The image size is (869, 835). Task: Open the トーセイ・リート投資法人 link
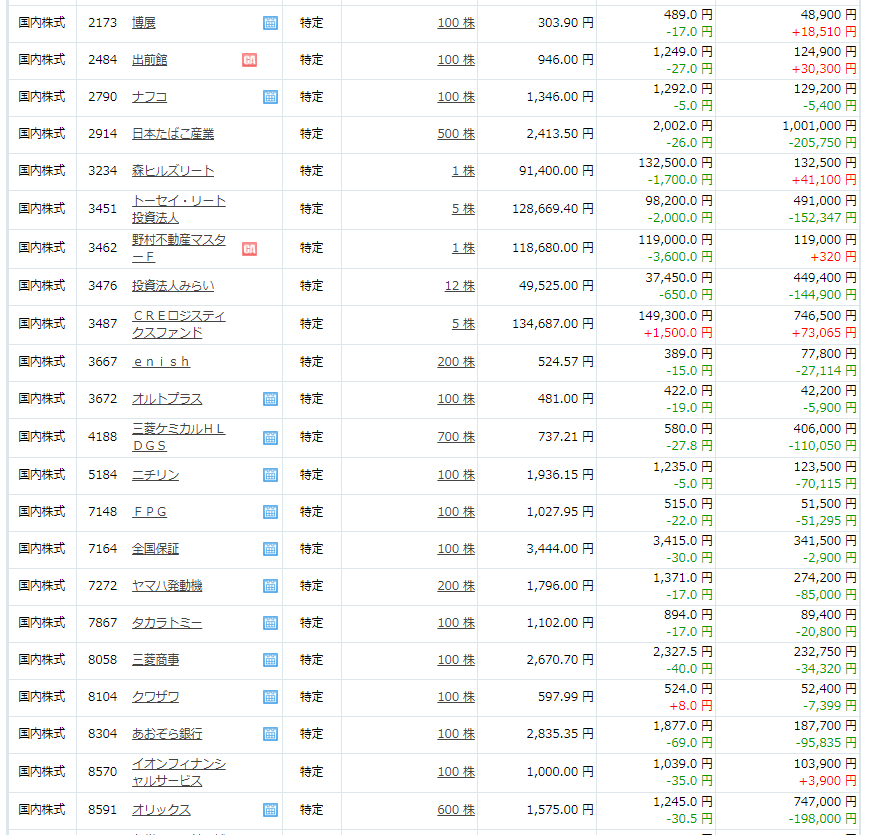[x=178, y=209]
